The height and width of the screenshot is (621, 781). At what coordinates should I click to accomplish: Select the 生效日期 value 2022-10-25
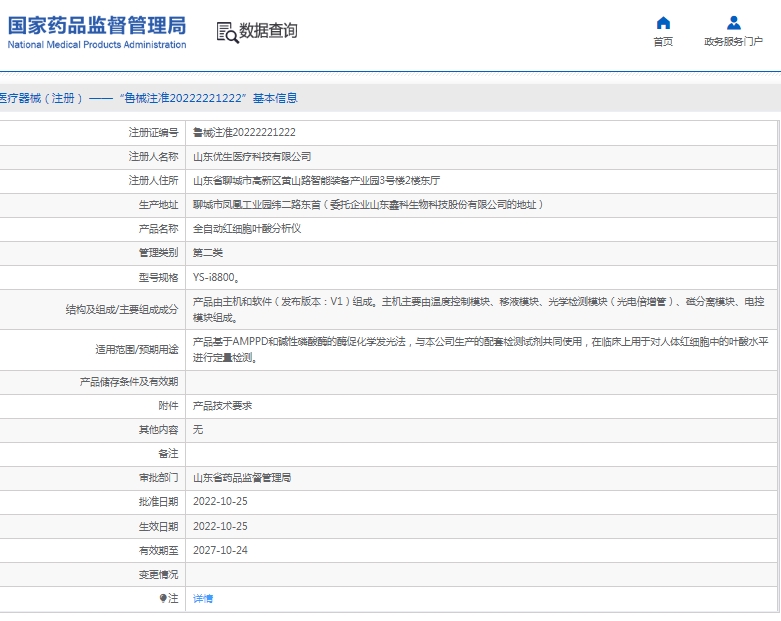pyautogui.click(x=220, y=526)
